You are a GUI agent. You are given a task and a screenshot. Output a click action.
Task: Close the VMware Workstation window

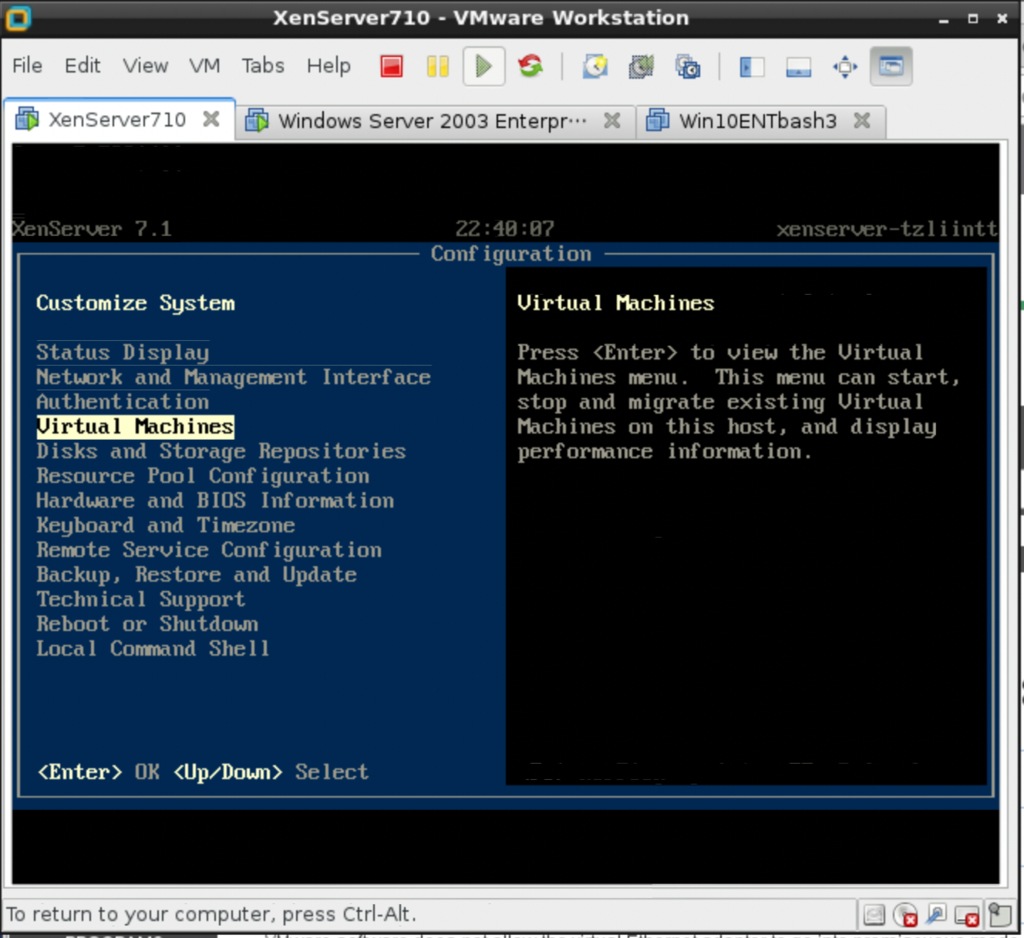tap(1002, 19)
